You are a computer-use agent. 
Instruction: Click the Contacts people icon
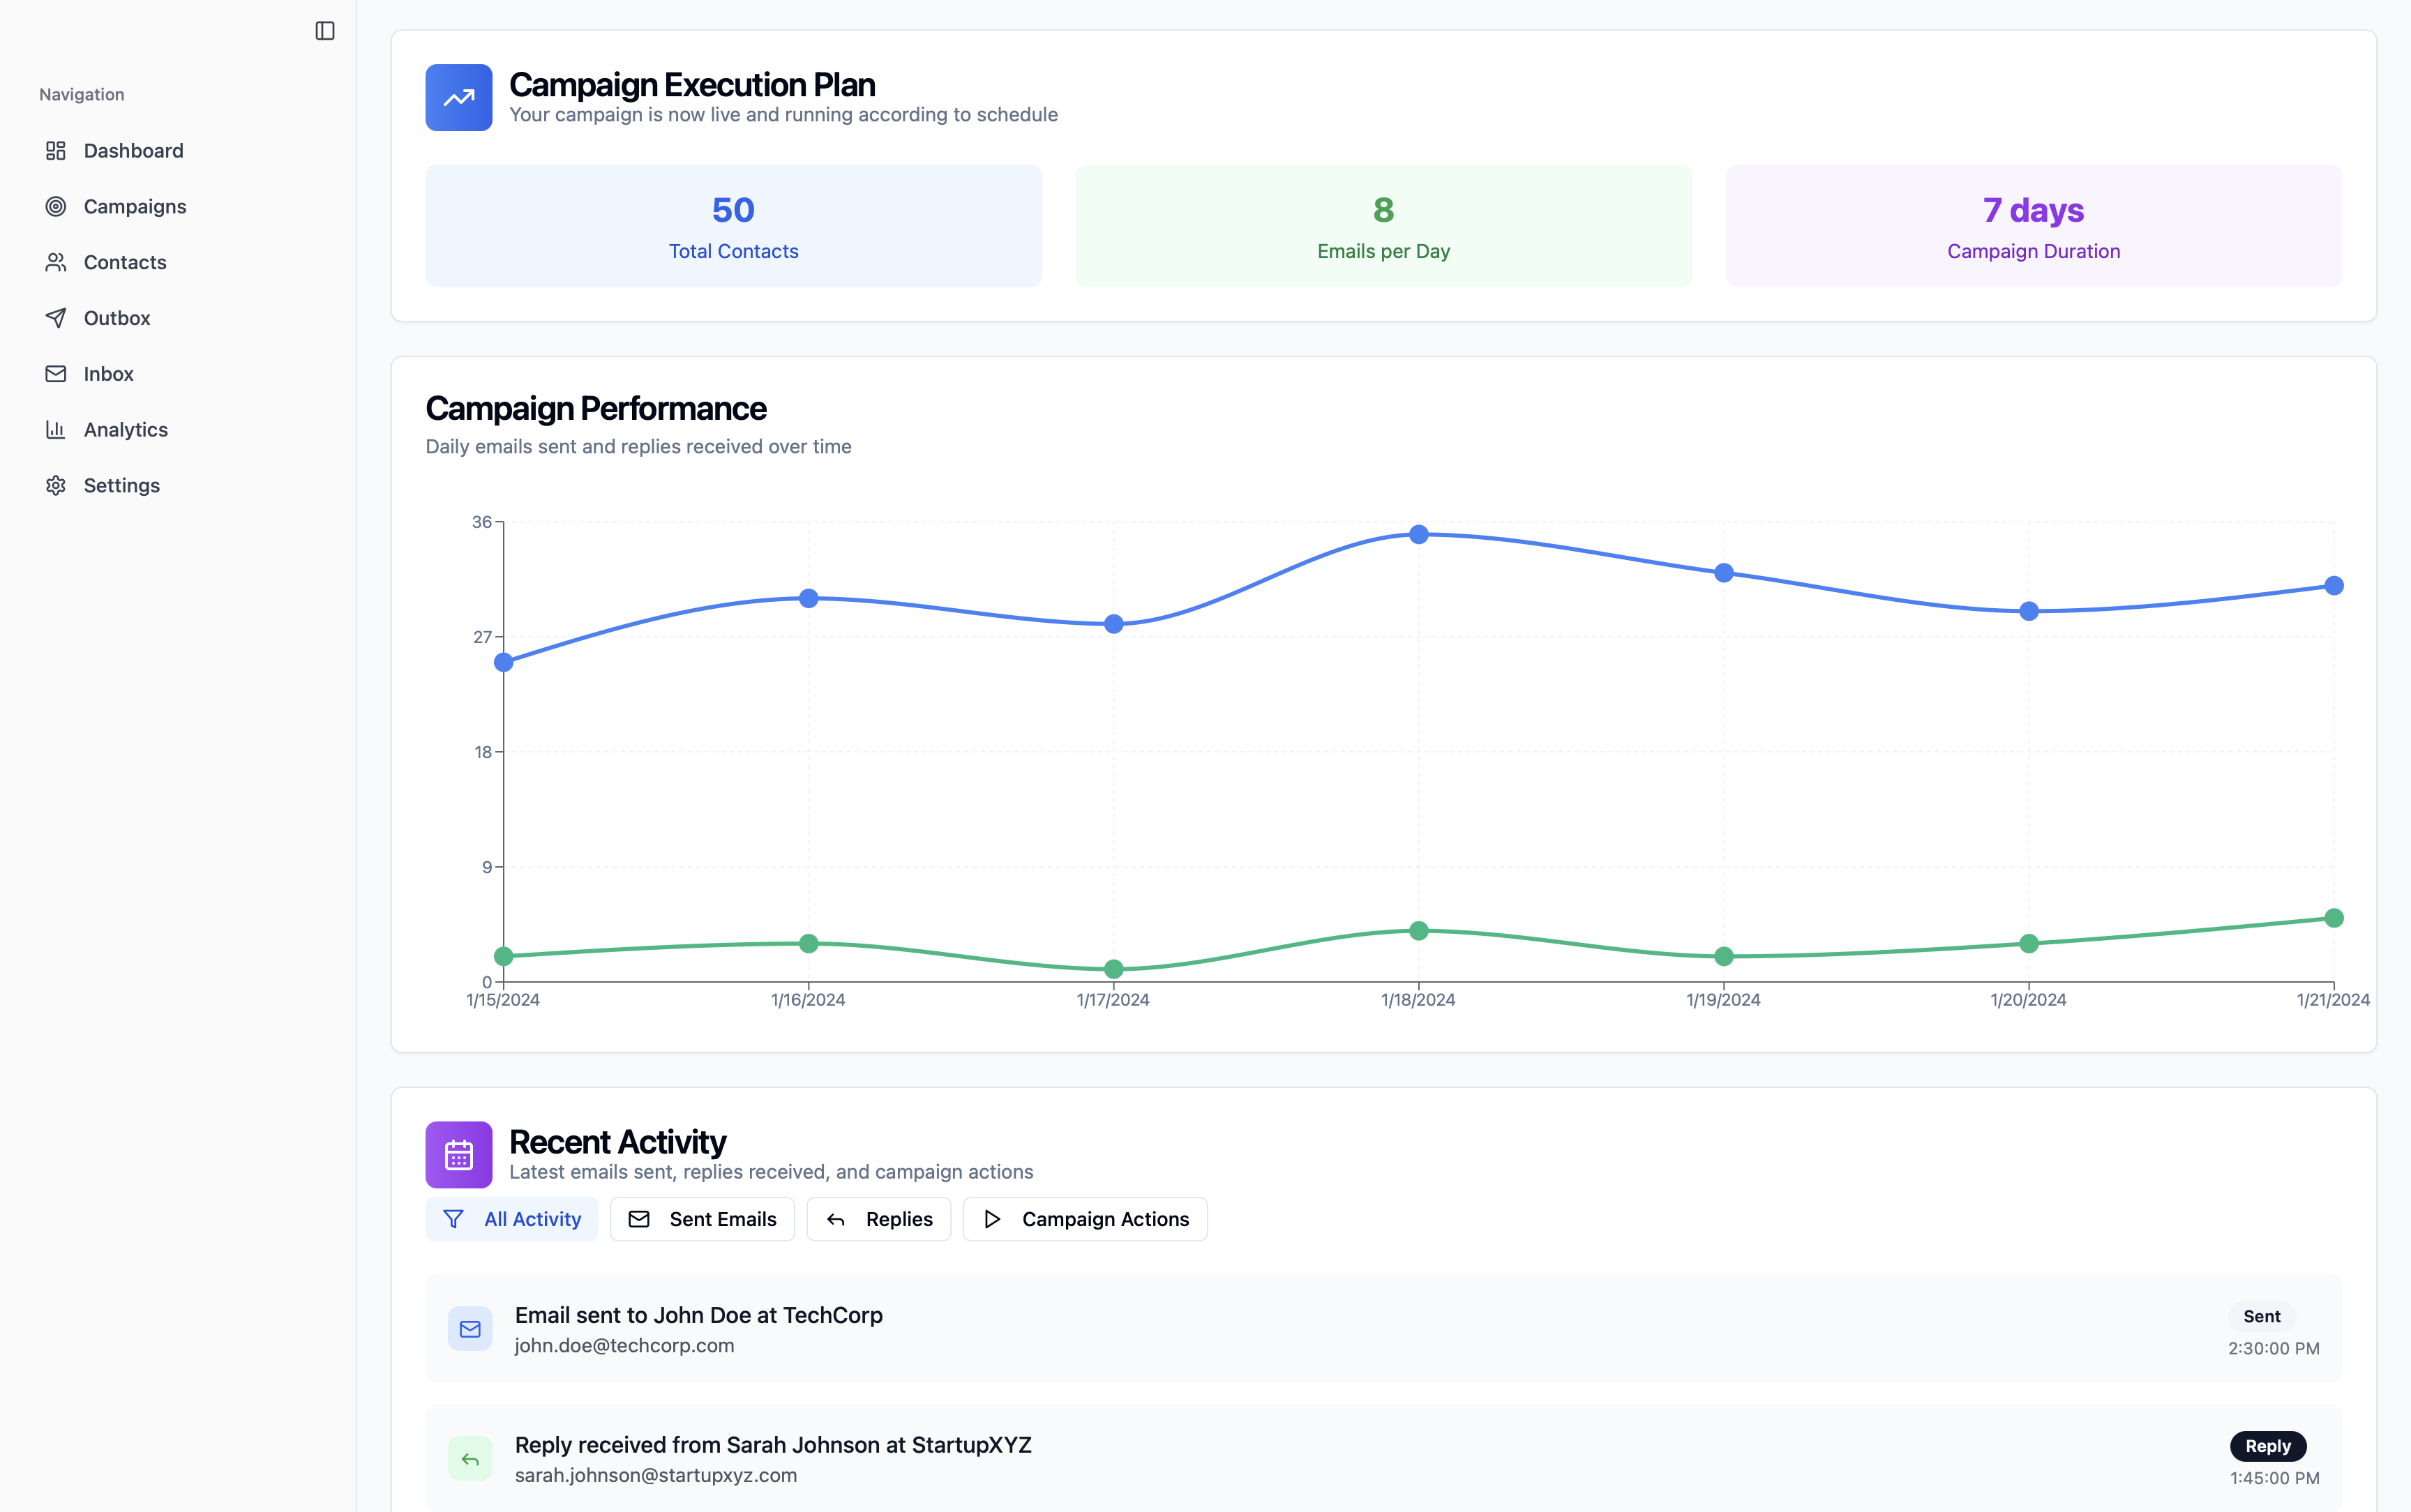coord(56,262)
